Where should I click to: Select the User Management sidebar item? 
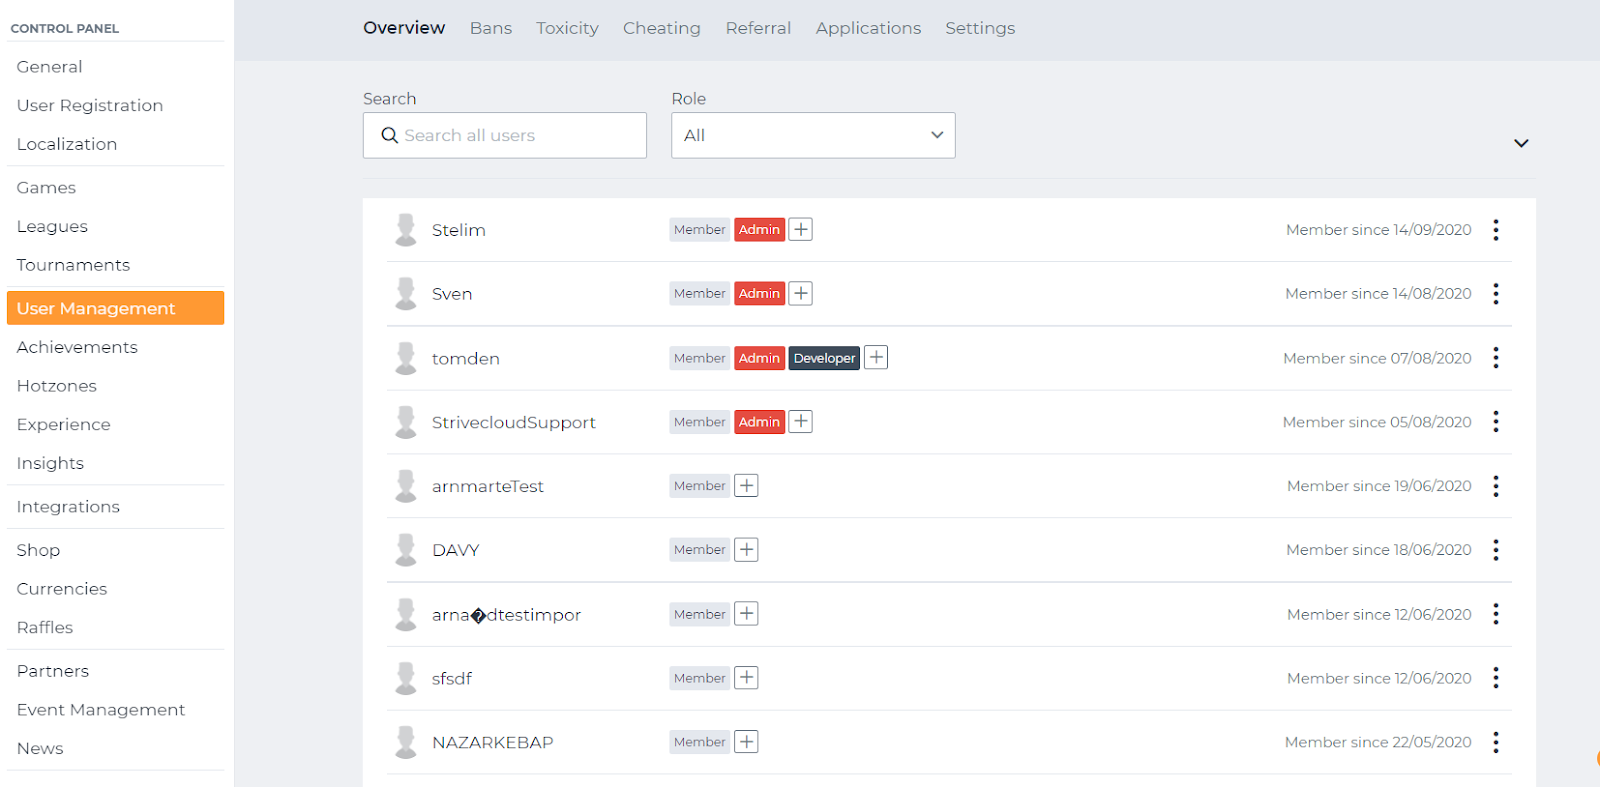115,308
